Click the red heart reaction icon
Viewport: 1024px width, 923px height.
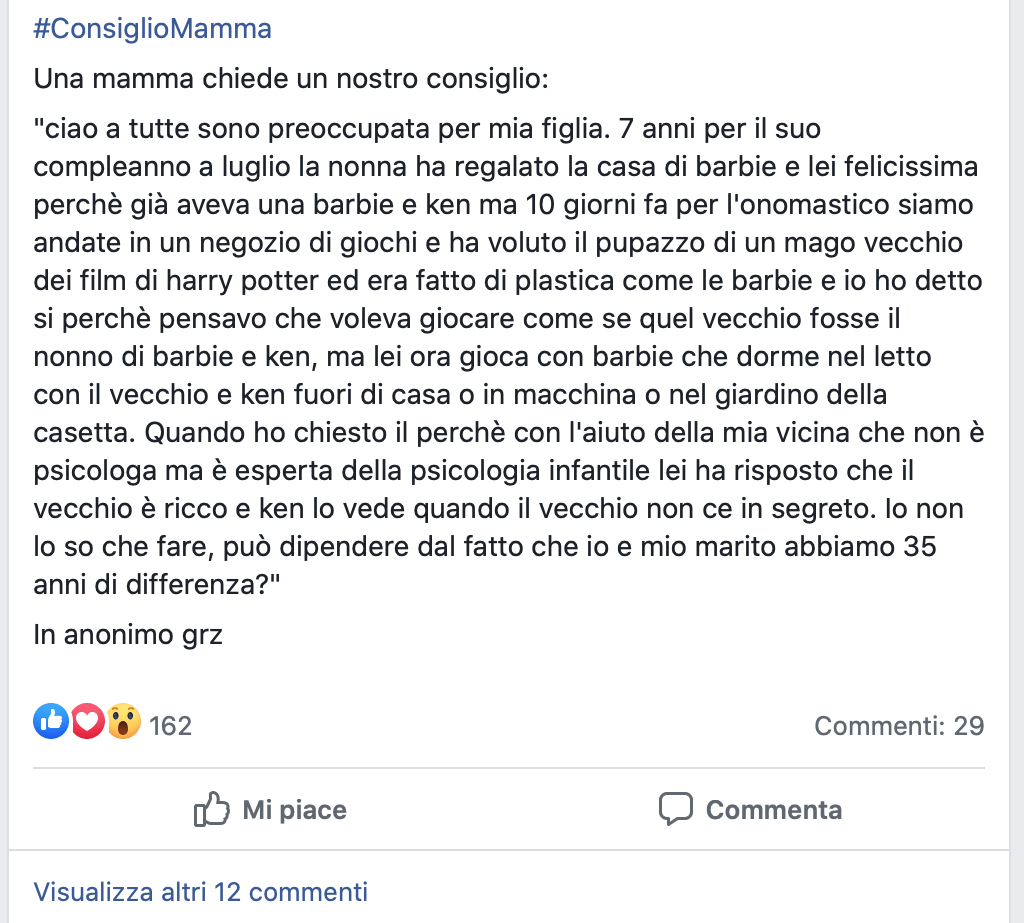88,721
